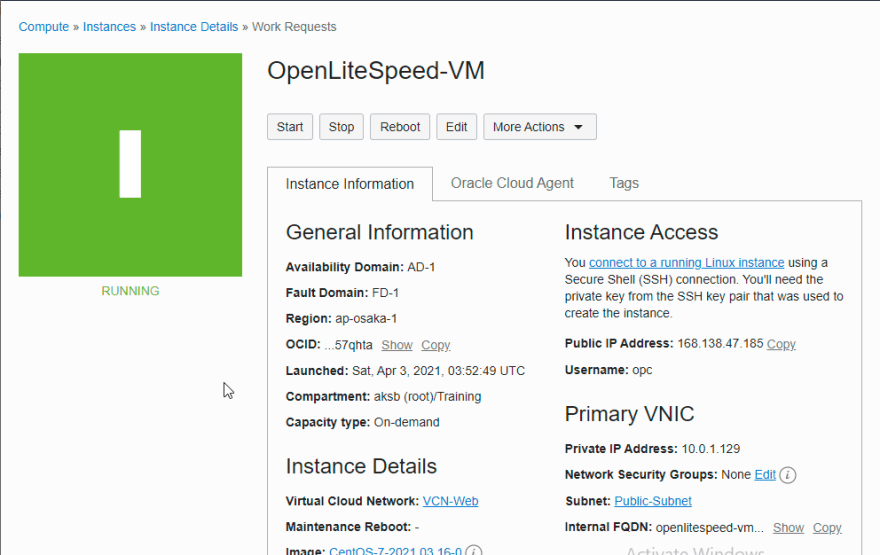Reboot the OpenLiteSpeed-VM instance
The width and height of the screenshot is (880, 555).
click(400, 127)
